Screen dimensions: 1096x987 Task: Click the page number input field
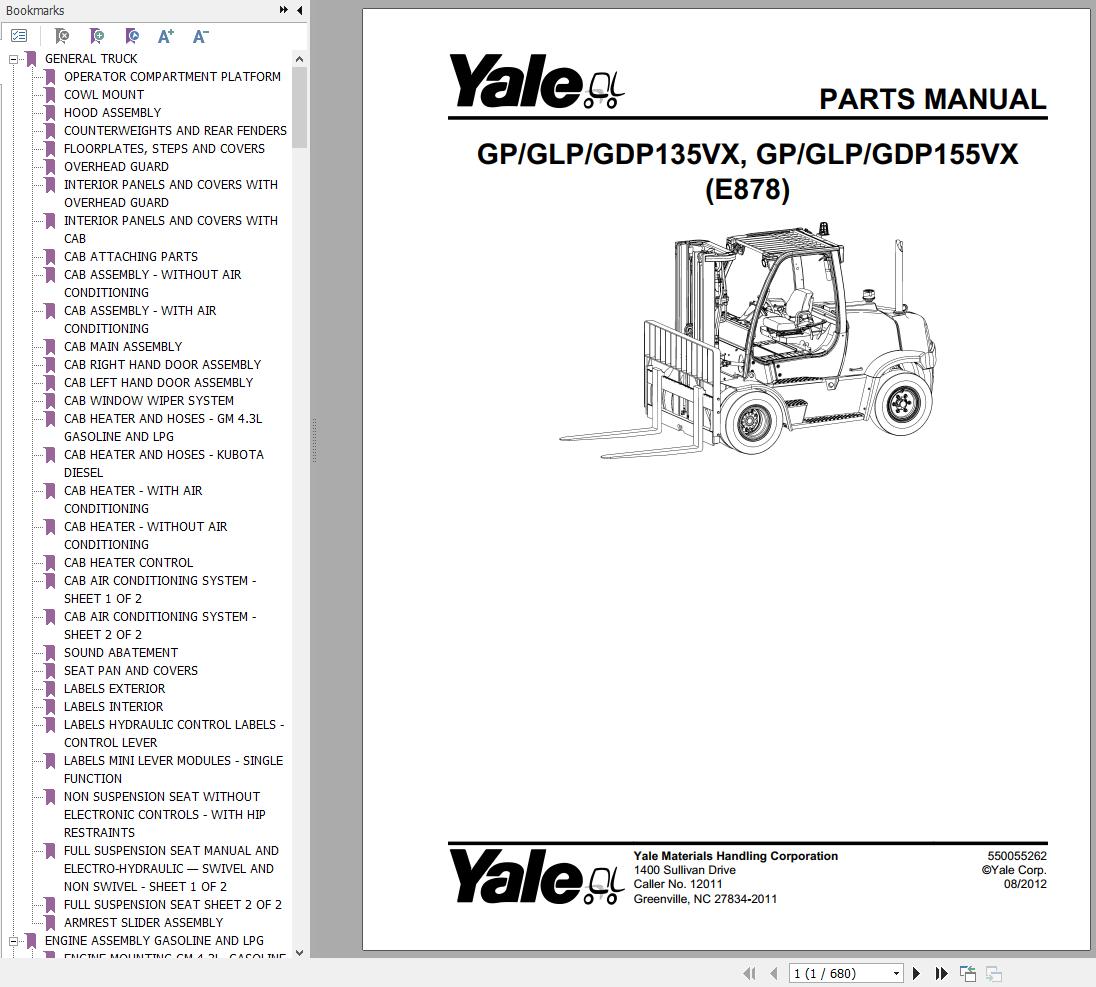(x=839, y=973)
